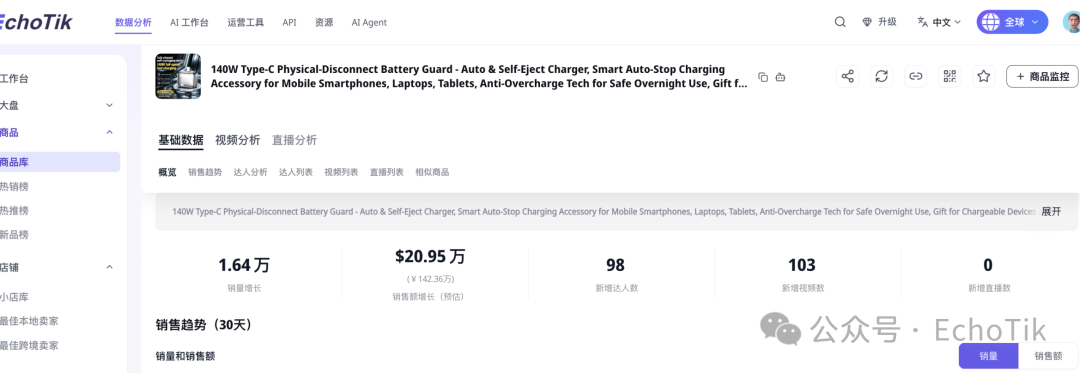Screen dimensions: 1080x373
Task: Open the 中文 language dropdown
Action: click(x=939, y=22)
